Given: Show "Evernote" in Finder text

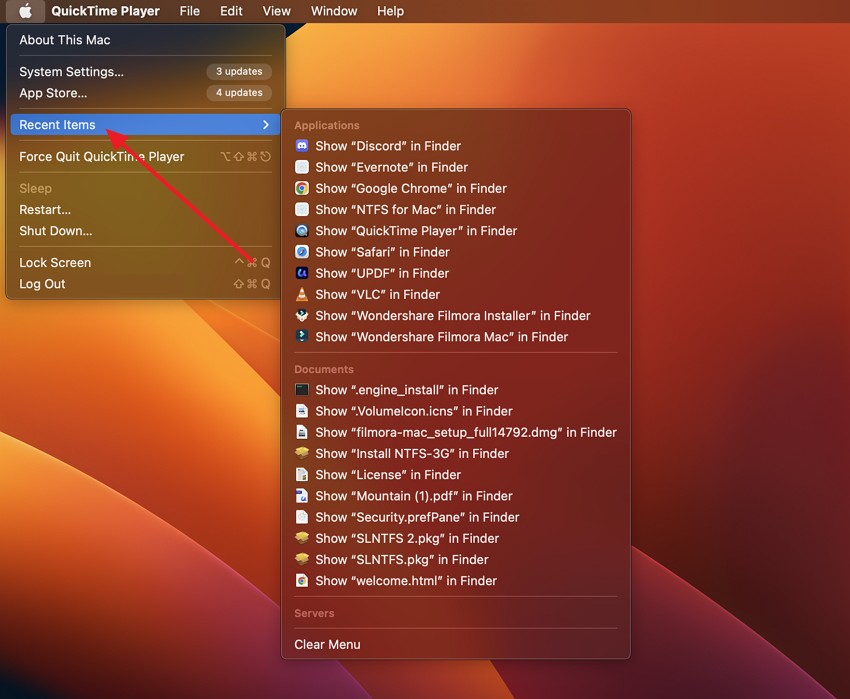Looking at the screenshot, I should tap(391, 167).
